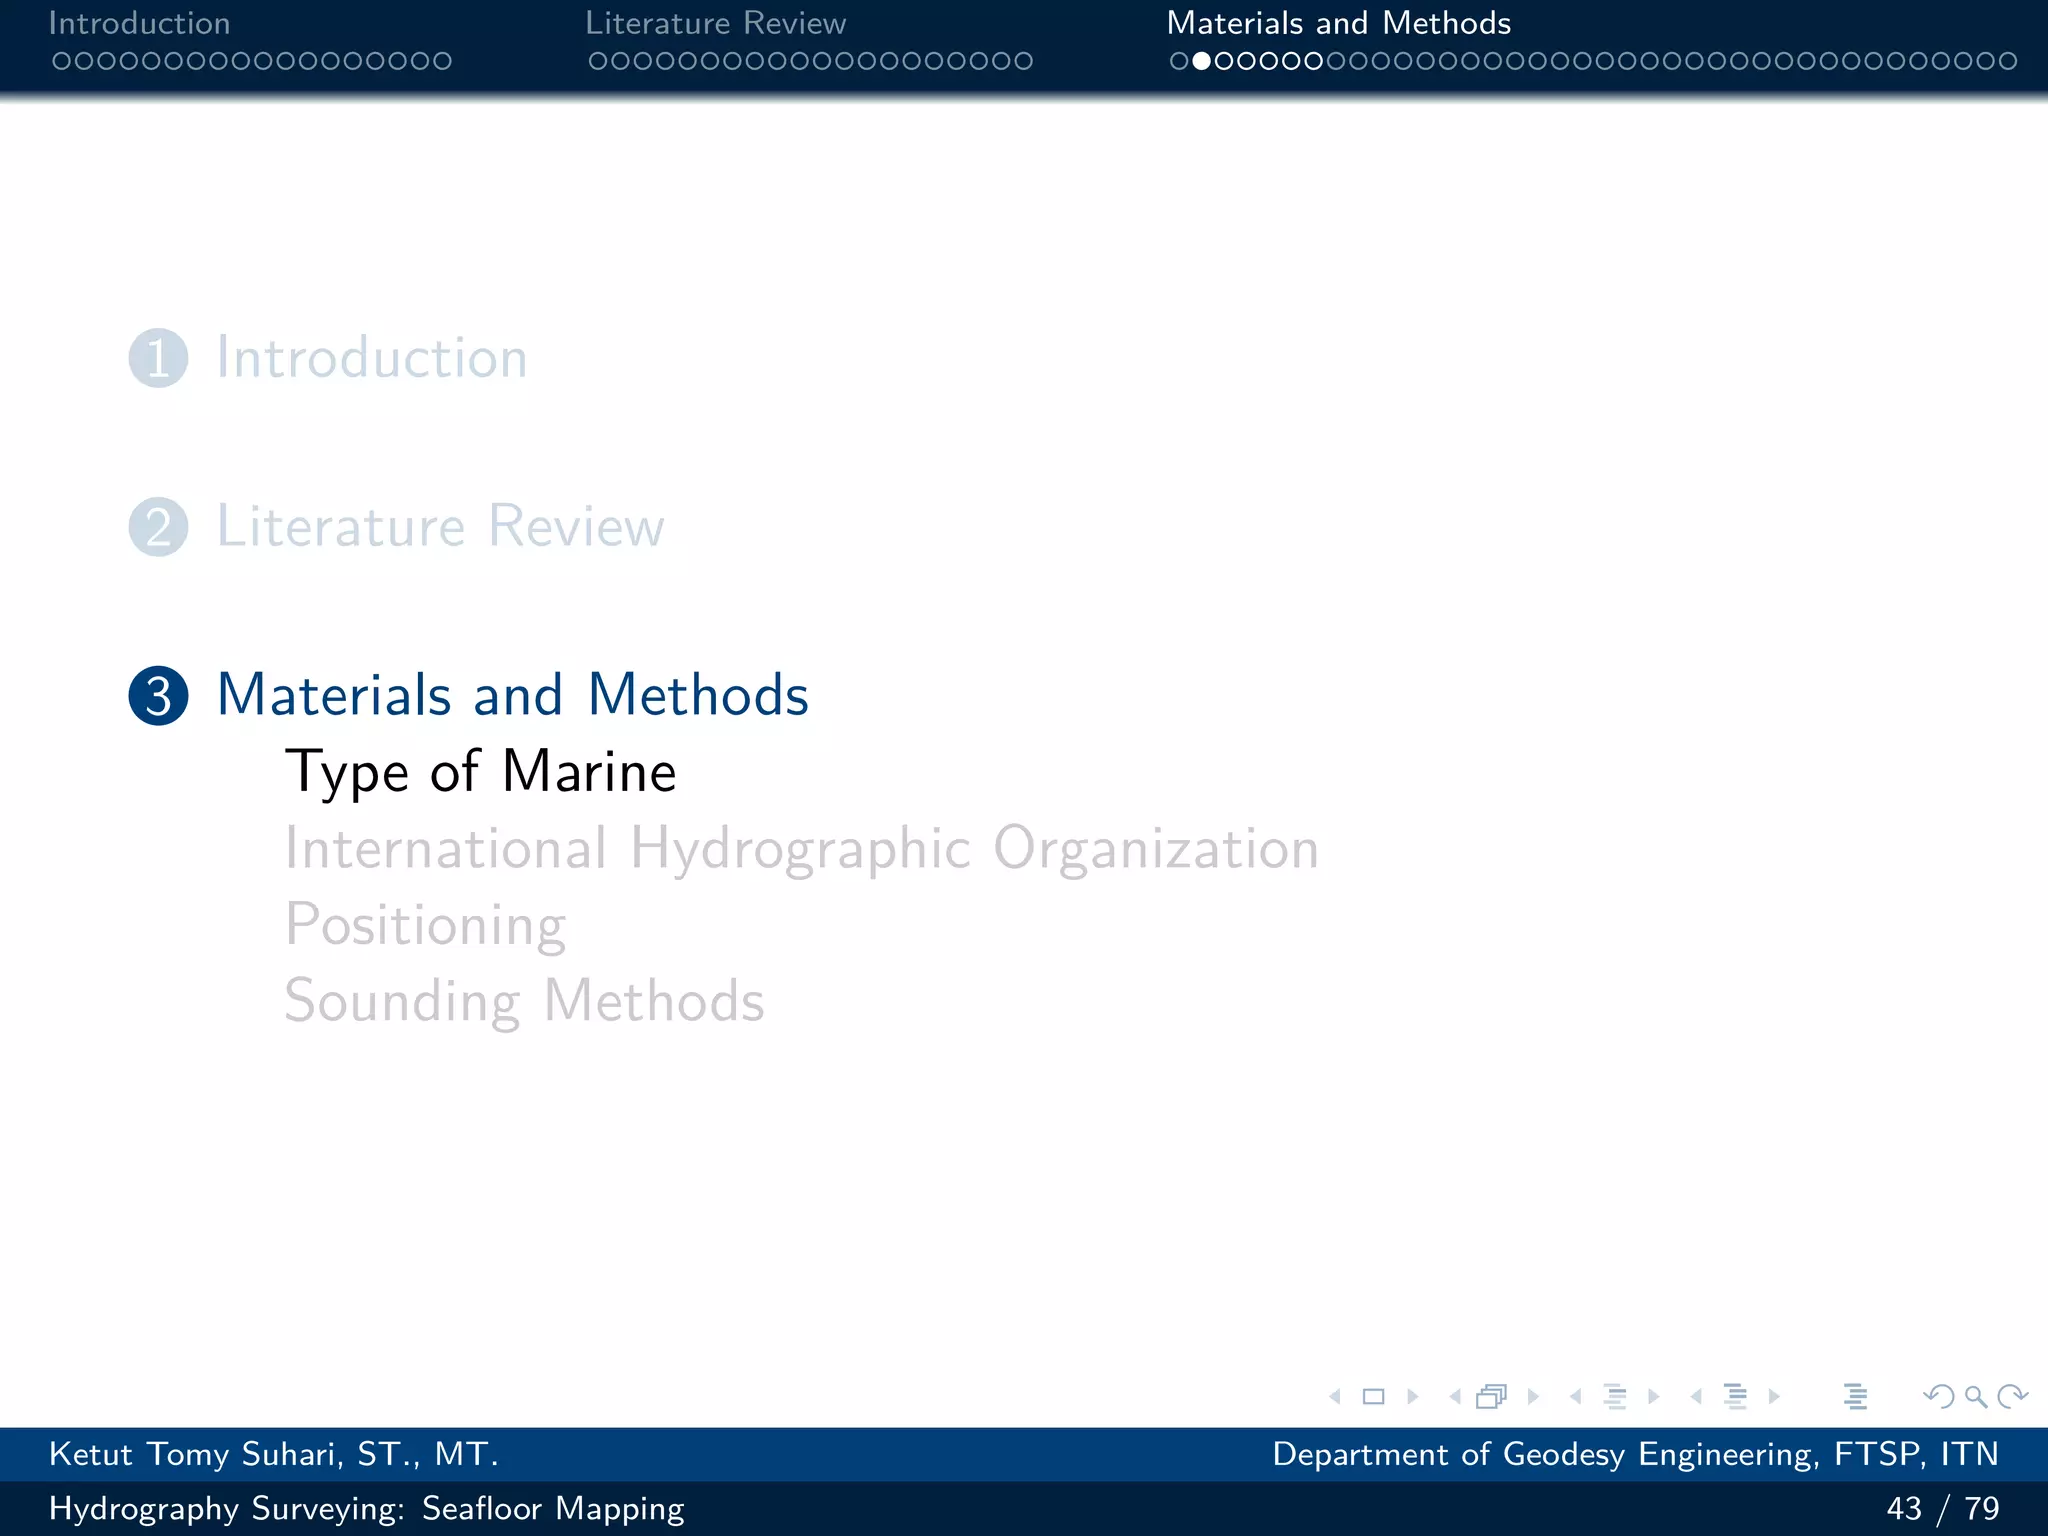The width and height of the screenshot is (2048, 1536).
Task: Click the number 1 outline bullet
Action: (158, 358)
